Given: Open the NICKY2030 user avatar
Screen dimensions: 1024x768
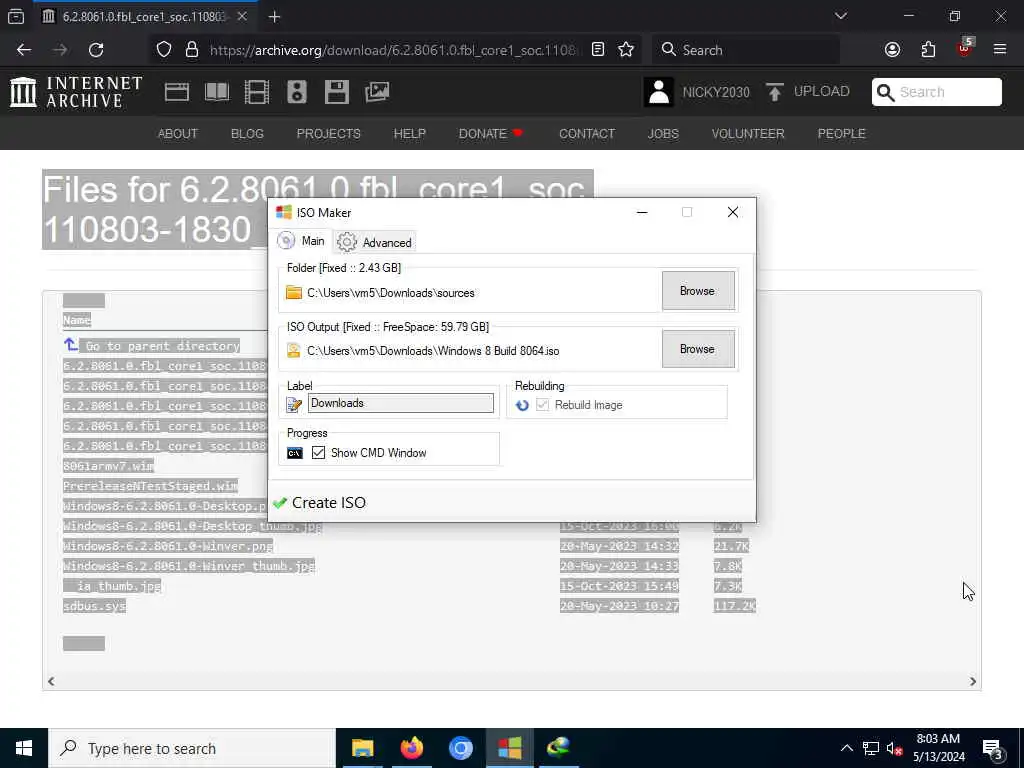Looking at the screenshot, I should coord(659,92).
